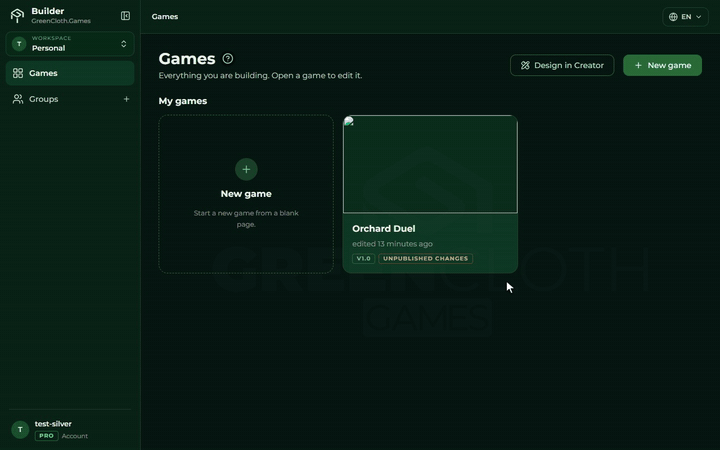Click the Design in Creator tools icon
Image resolution: width=720 pixels, height=450 pixels.
pyautogui.click(x=525, y=65)
